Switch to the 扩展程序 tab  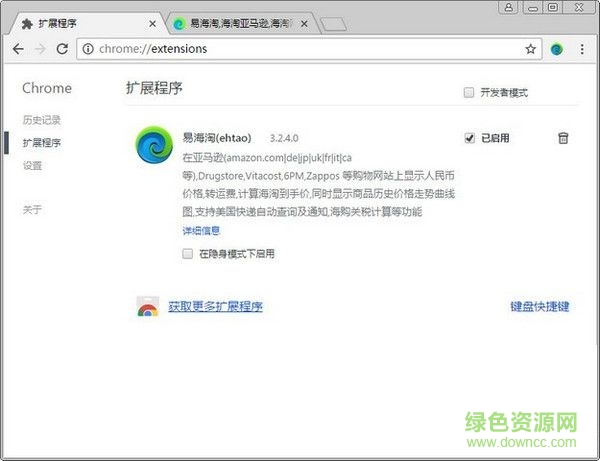click(88, 24)
